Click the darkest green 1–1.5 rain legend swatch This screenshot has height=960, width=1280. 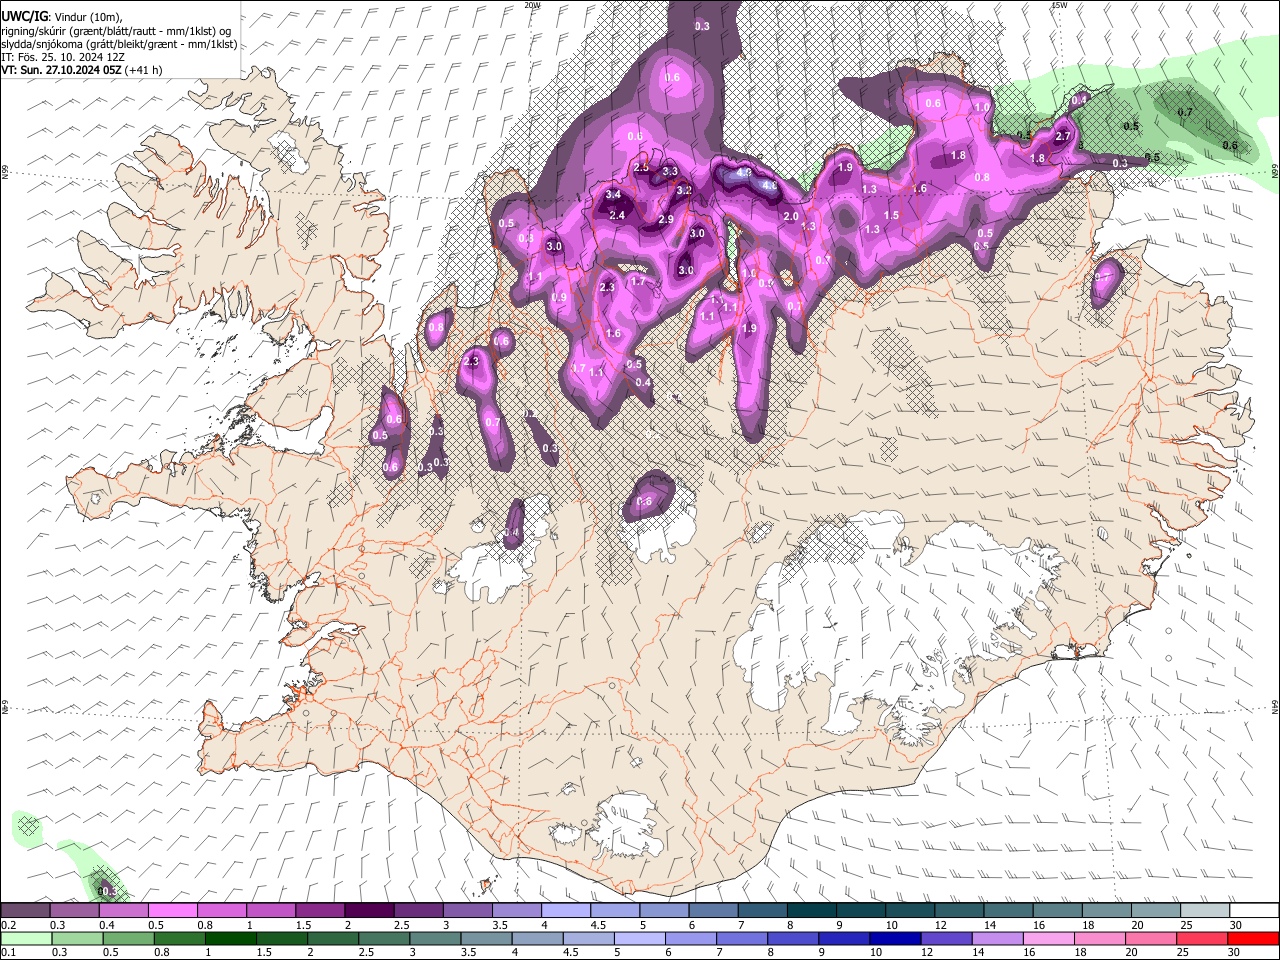pos(230,938)
